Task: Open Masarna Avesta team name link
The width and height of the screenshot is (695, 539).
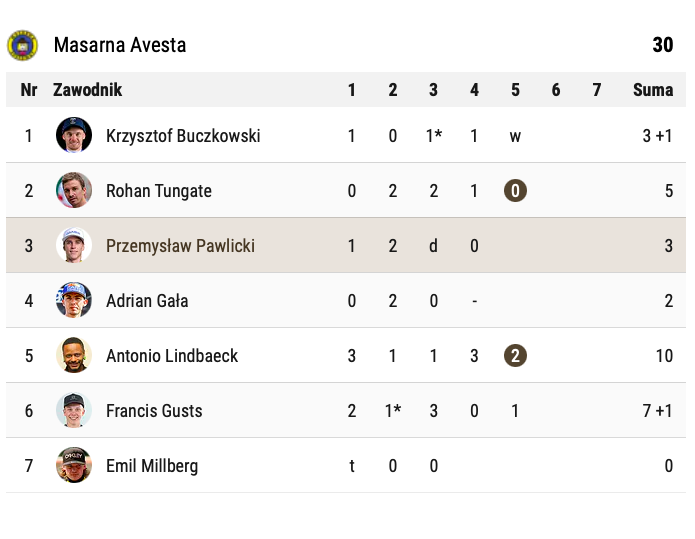Action: tap(120, 45)
